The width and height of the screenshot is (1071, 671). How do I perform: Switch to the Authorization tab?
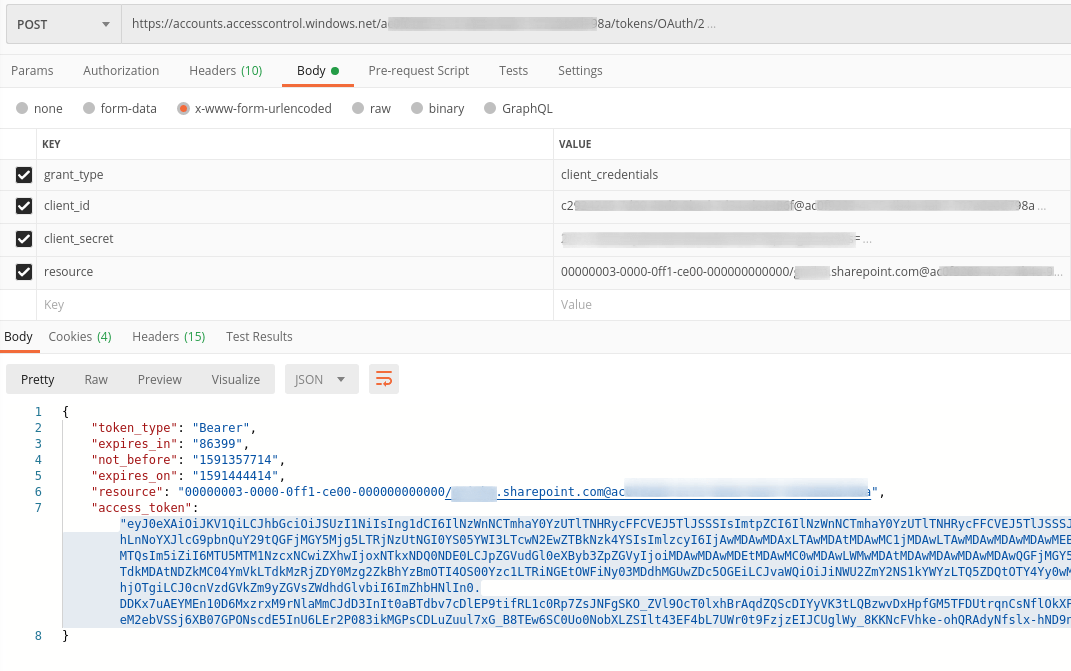pos(121,70)
